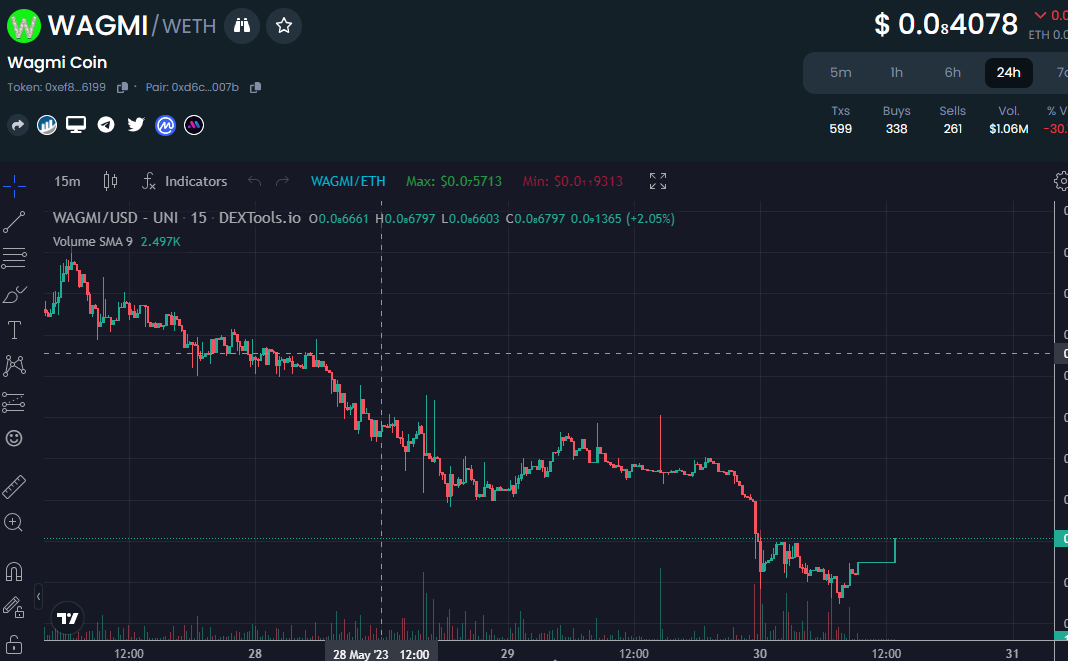Image resolution: width=1068 pixels, height=661 pixels.
Task: Open the Twitter link icon
Action: [136, 125]
